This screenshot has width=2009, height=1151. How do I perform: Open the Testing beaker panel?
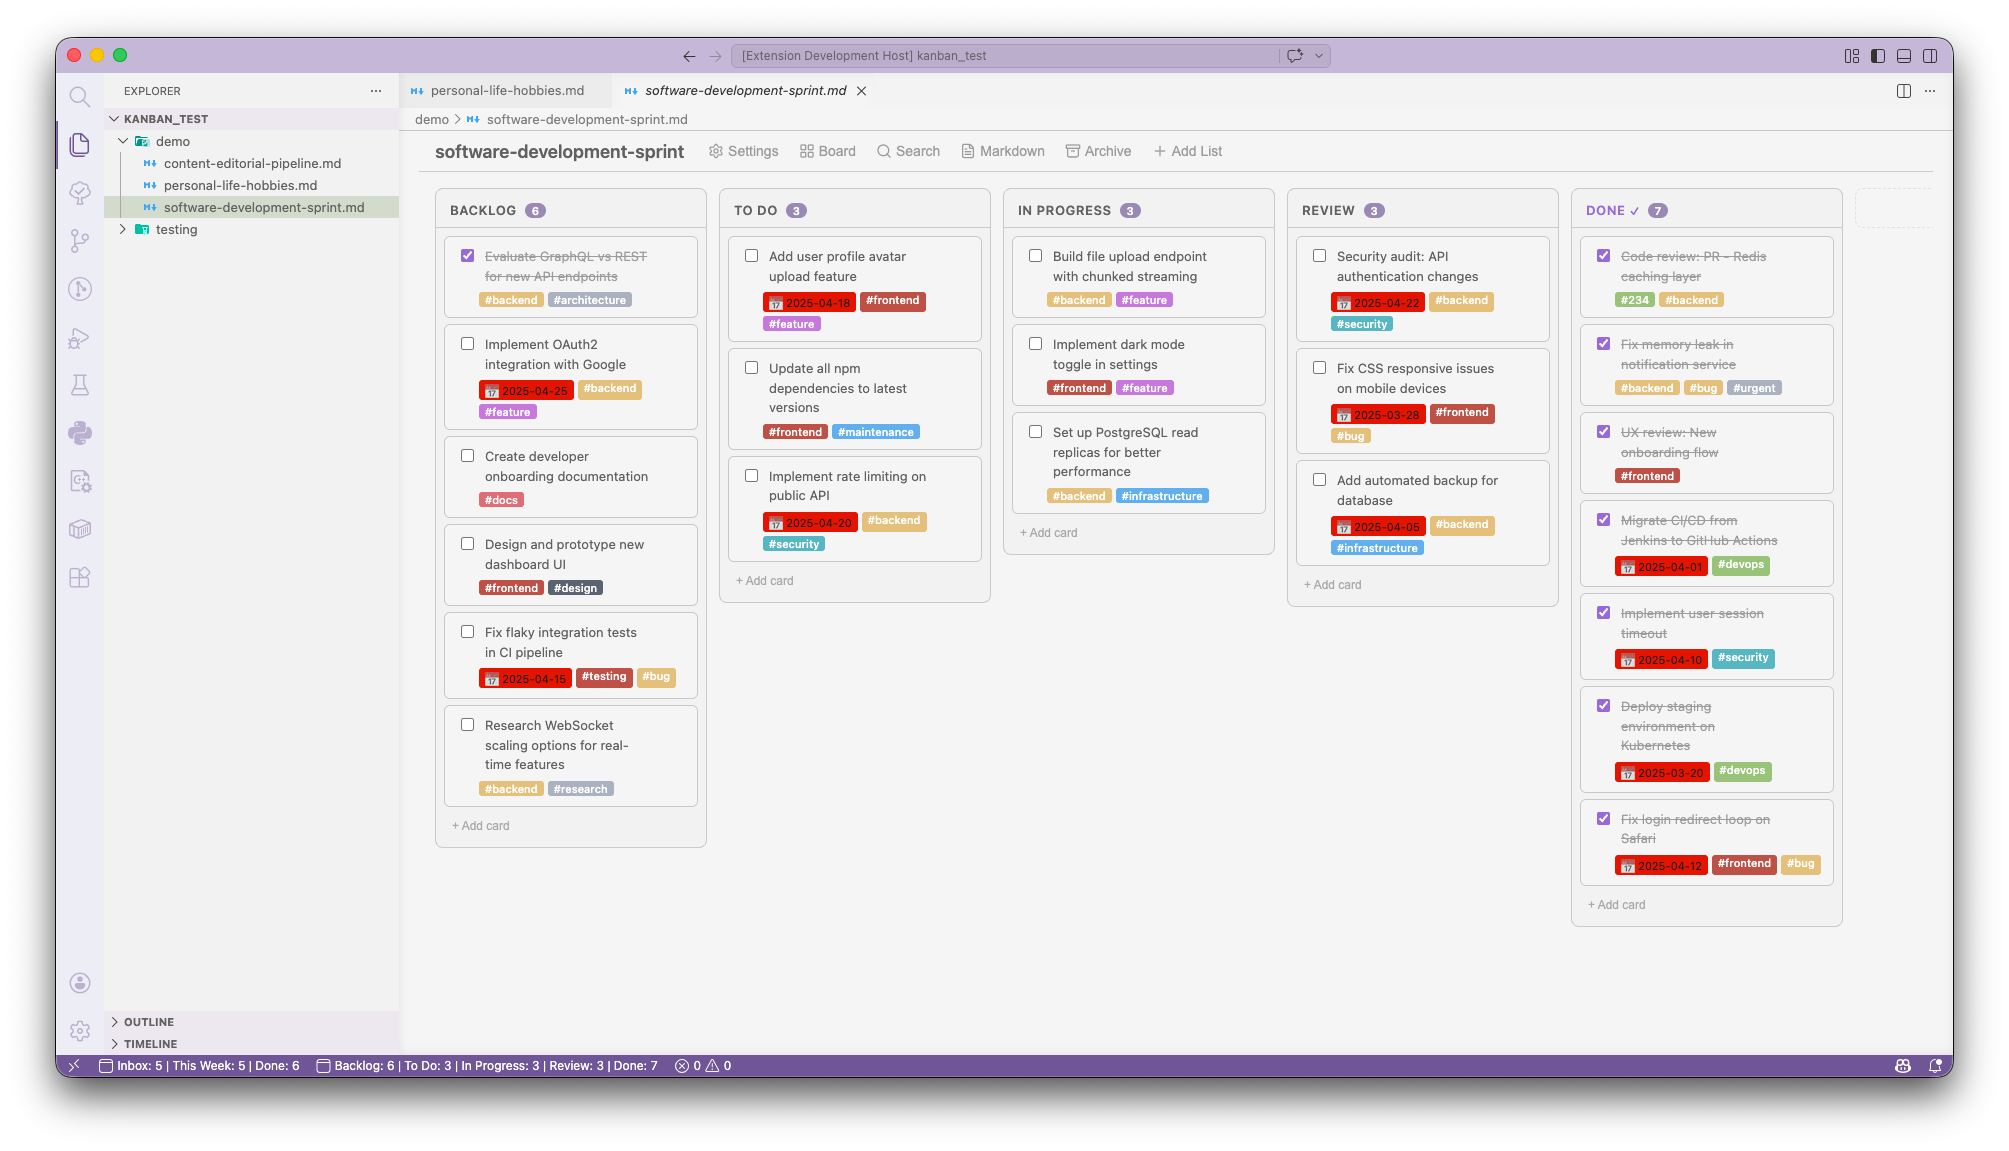tap(80, 385)
